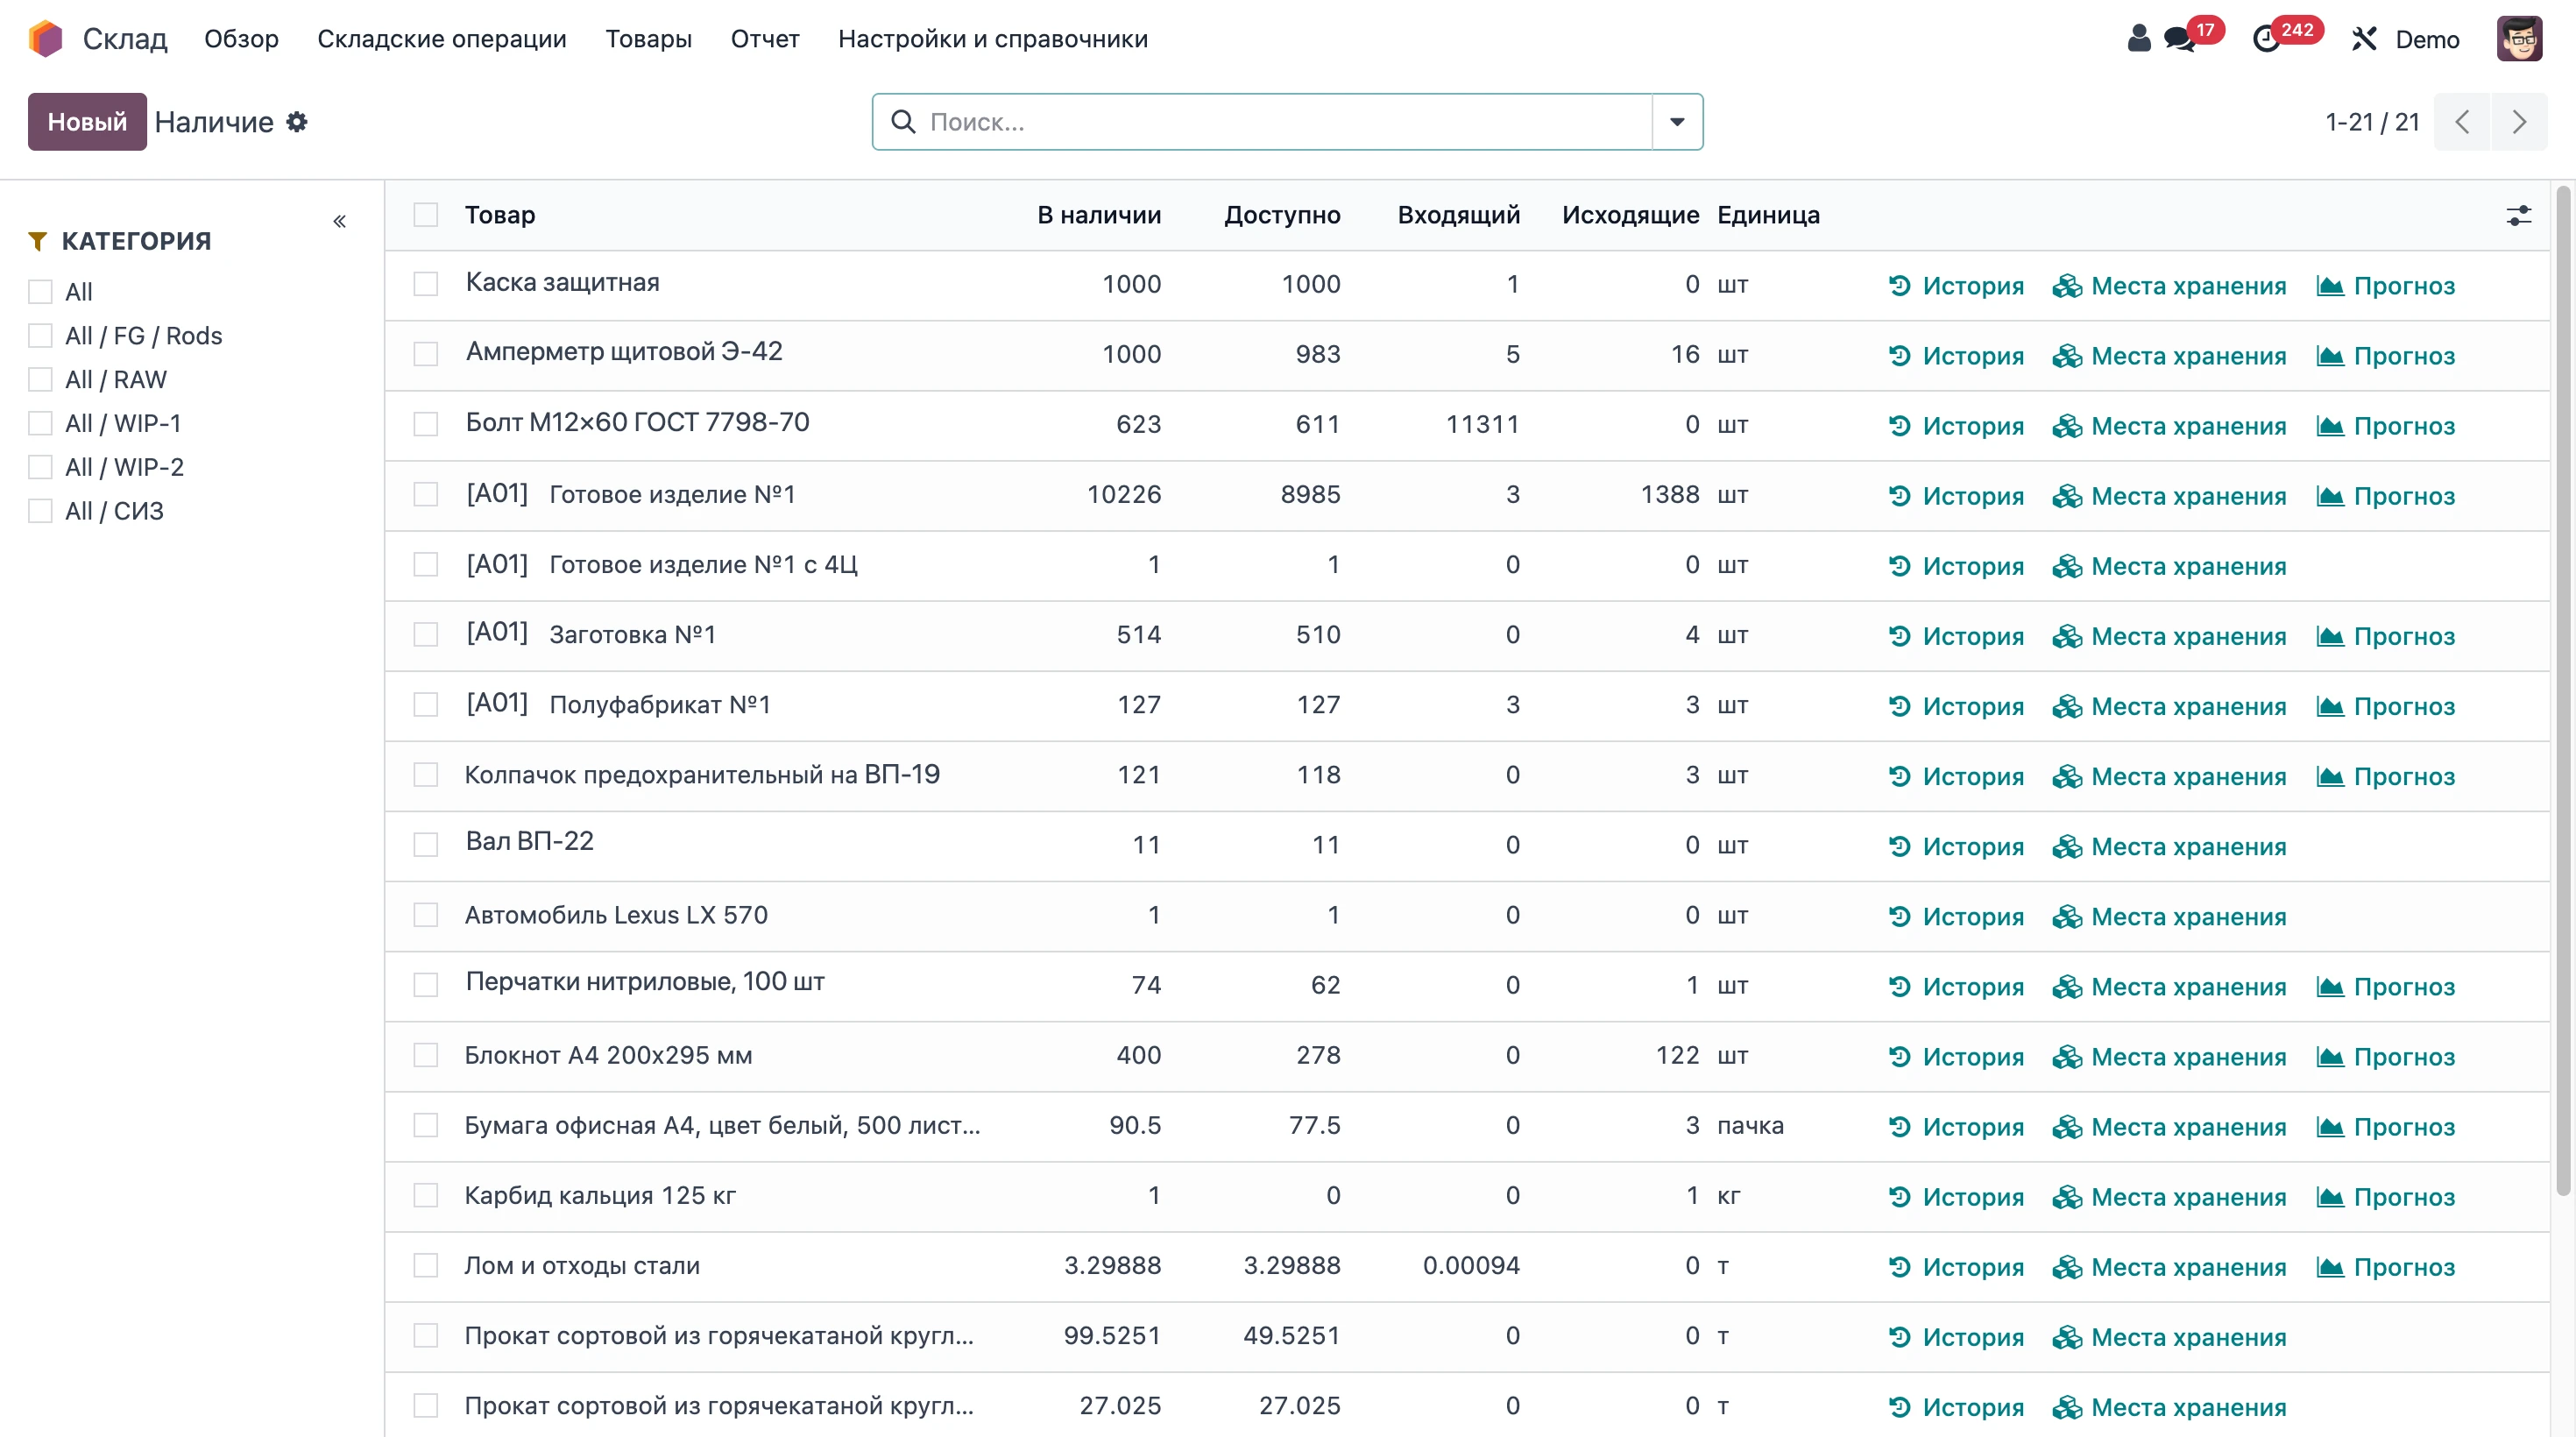Screen dimensions: 2576x1437
Task: Toggle the select-all checkbox in table header
Action: (426, 215)
